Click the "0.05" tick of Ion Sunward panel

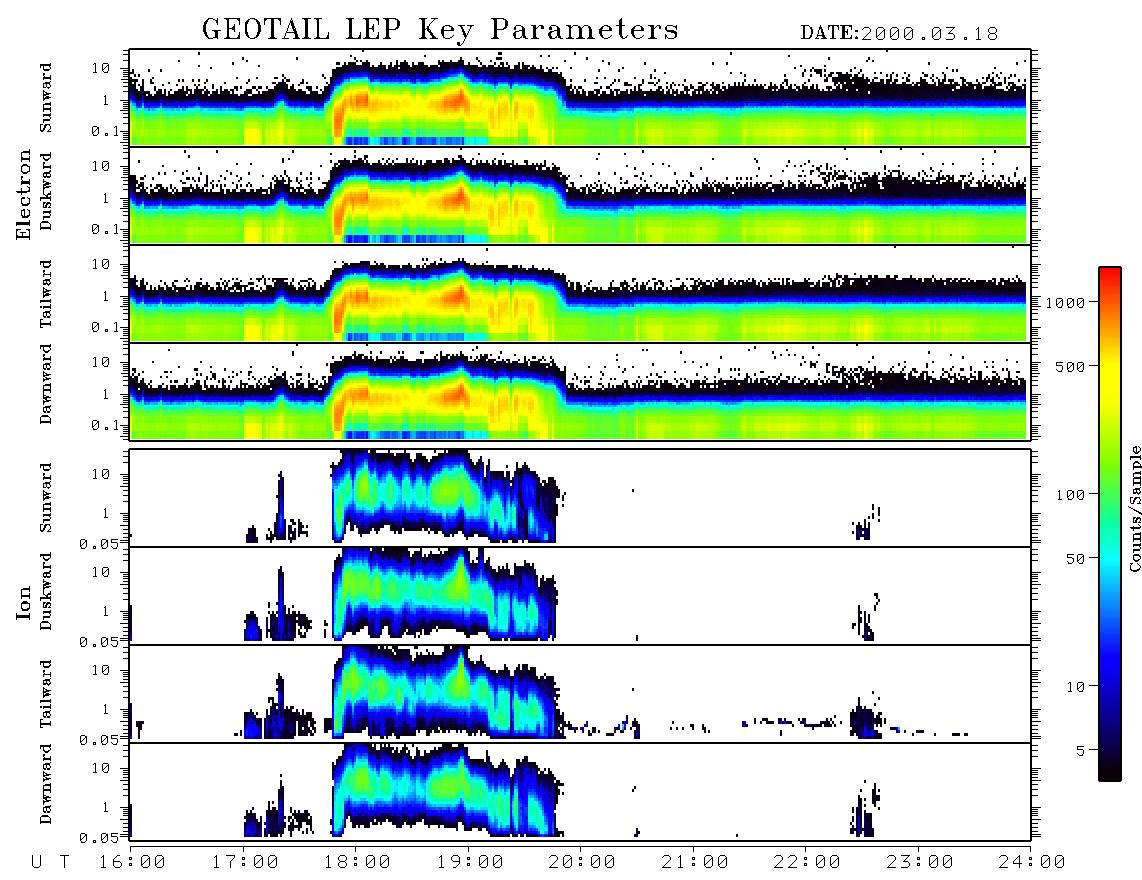tap(99, 543)
